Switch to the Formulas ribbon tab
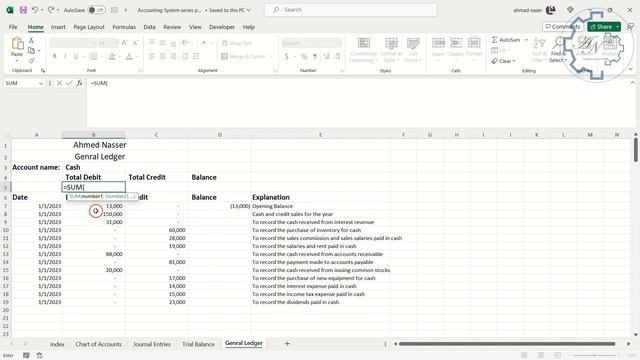Screen dimensions: 640x360 pyautogui.click(x=124, y=27)
